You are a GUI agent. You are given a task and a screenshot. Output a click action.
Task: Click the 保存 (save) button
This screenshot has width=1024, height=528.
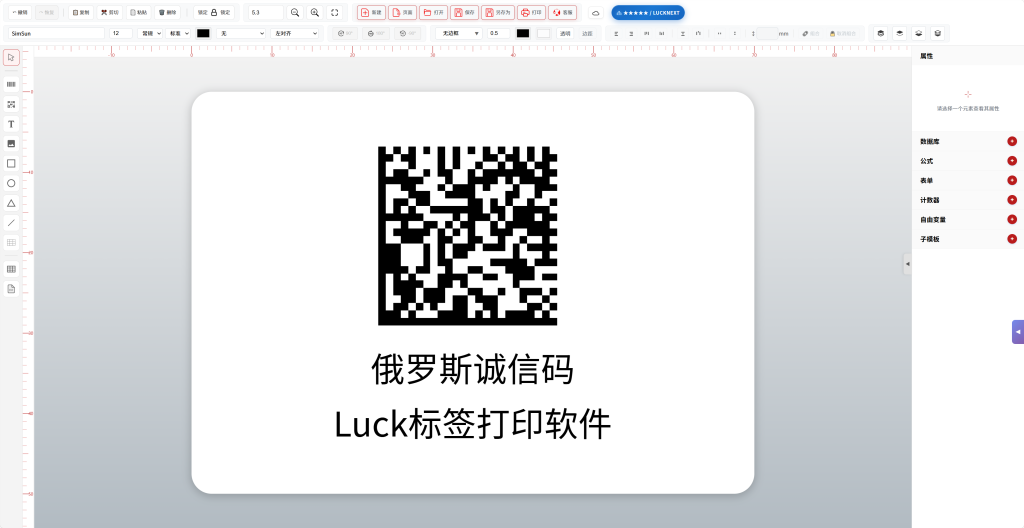[464, 12]
